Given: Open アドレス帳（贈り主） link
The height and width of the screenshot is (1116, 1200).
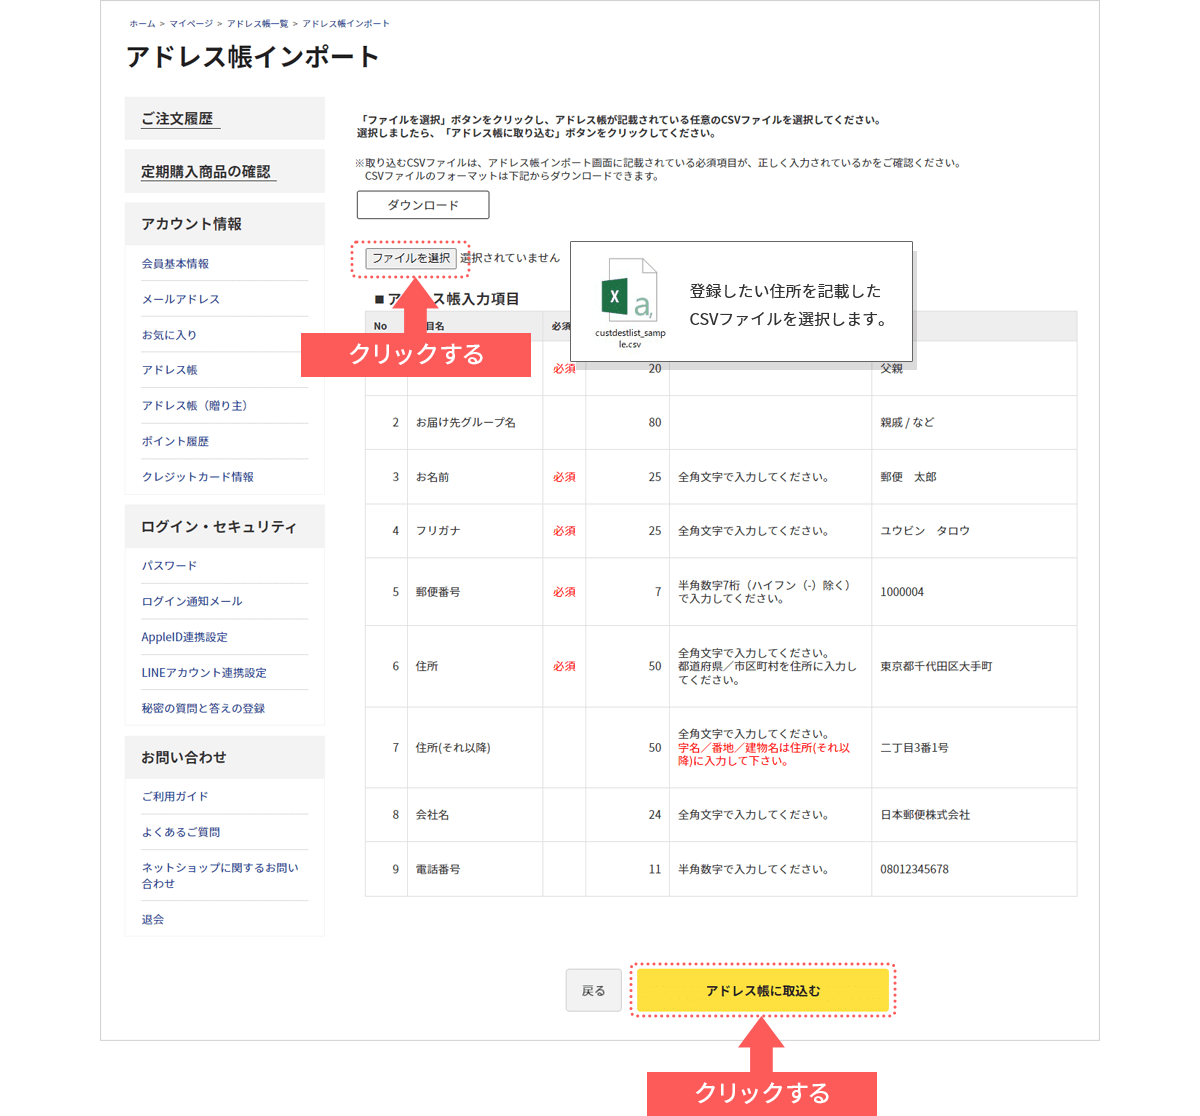Looking at the screenshot, I should (x=194, y=406).
